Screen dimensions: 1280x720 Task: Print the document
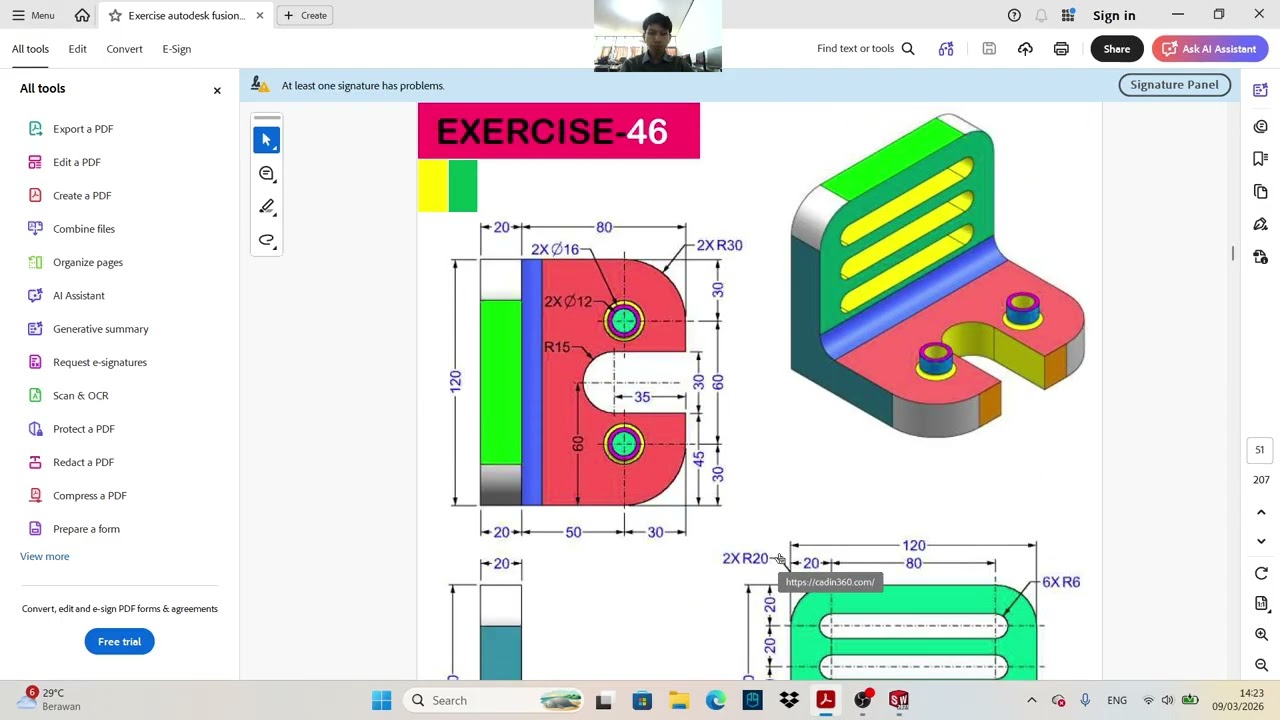coord(1061,49)
